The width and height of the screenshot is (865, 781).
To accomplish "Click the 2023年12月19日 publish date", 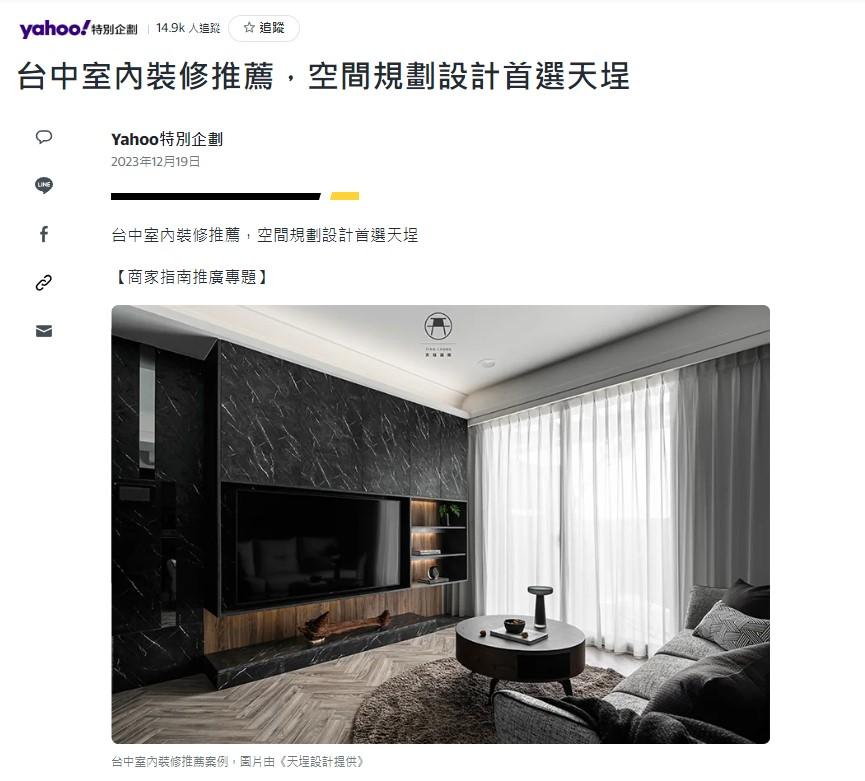I will click(156, 162).
